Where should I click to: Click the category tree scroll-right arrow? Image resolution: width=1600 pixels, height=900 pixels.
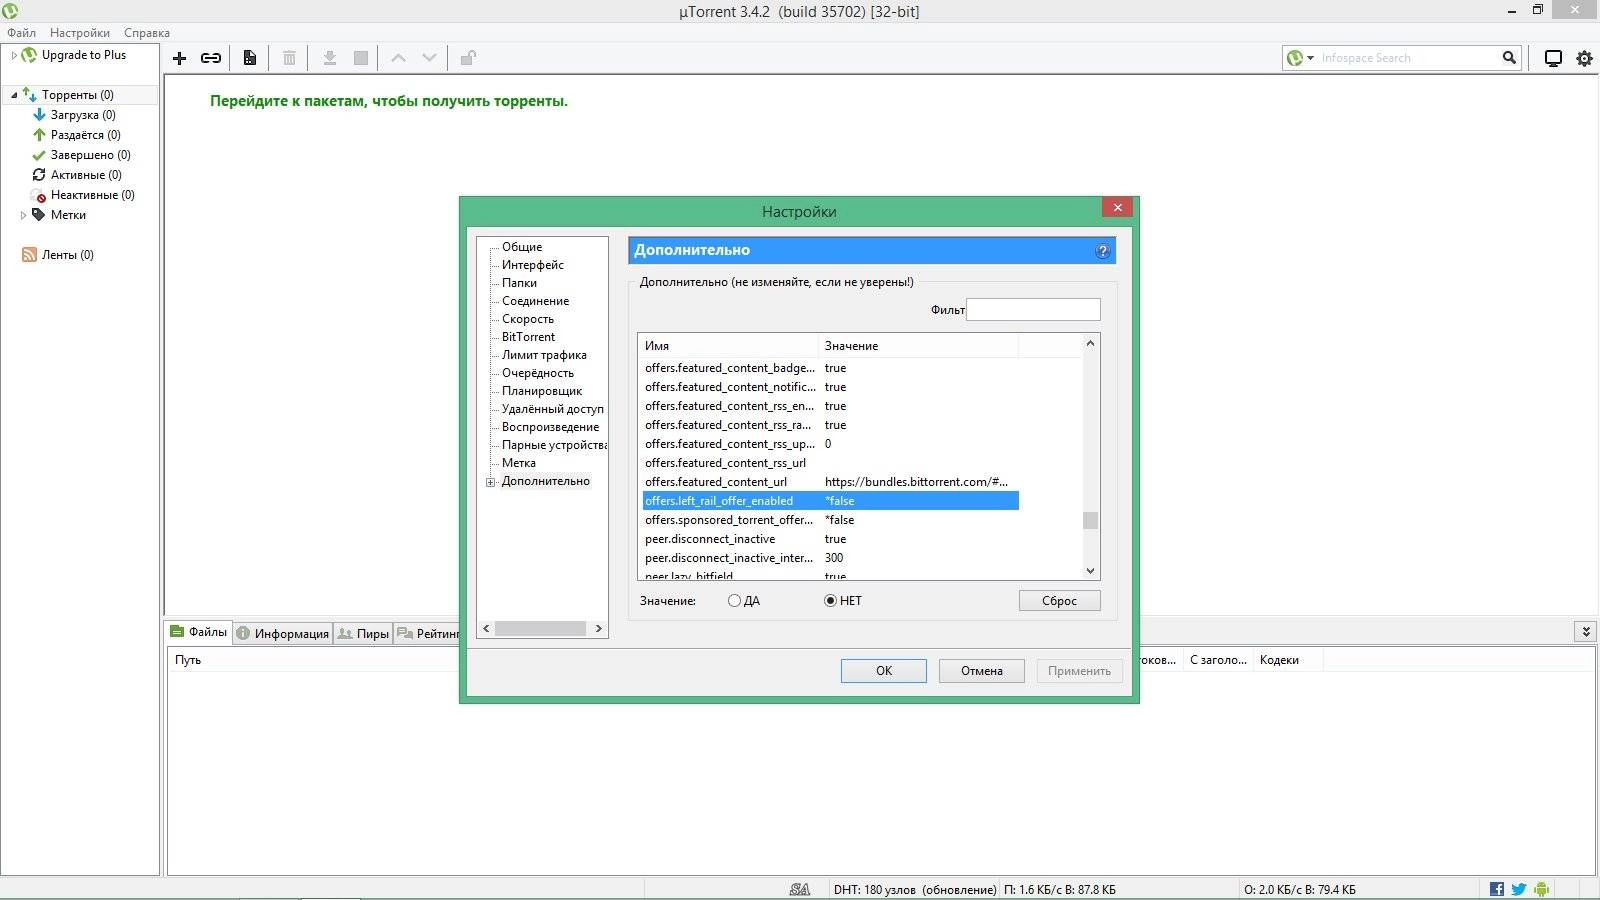coord(599,629)
